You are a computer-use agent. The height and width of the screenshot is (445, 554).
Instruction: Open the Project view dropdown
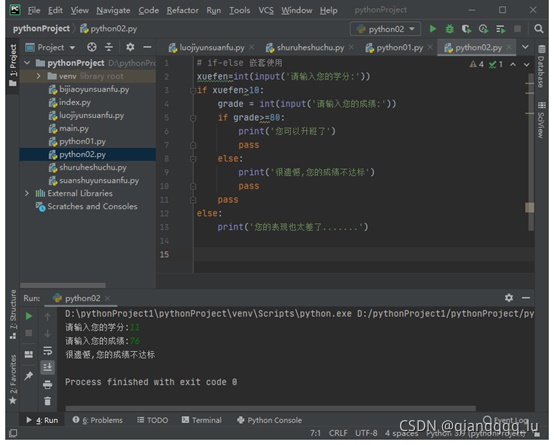51,47
